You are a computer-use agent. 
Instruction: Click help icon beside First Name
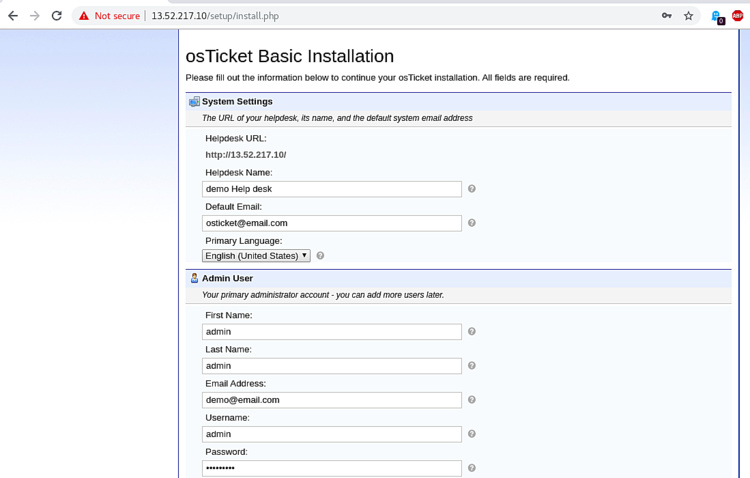click(x=472, y=331)
